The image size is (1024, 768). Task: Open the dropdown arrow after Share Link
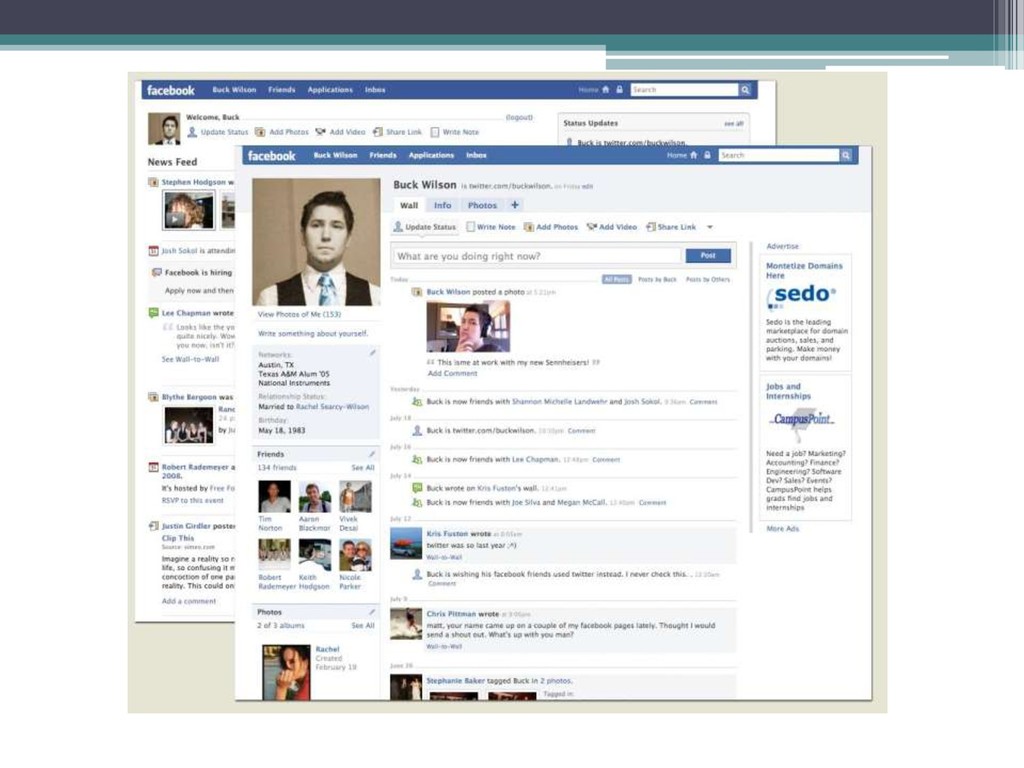[710, 227]
